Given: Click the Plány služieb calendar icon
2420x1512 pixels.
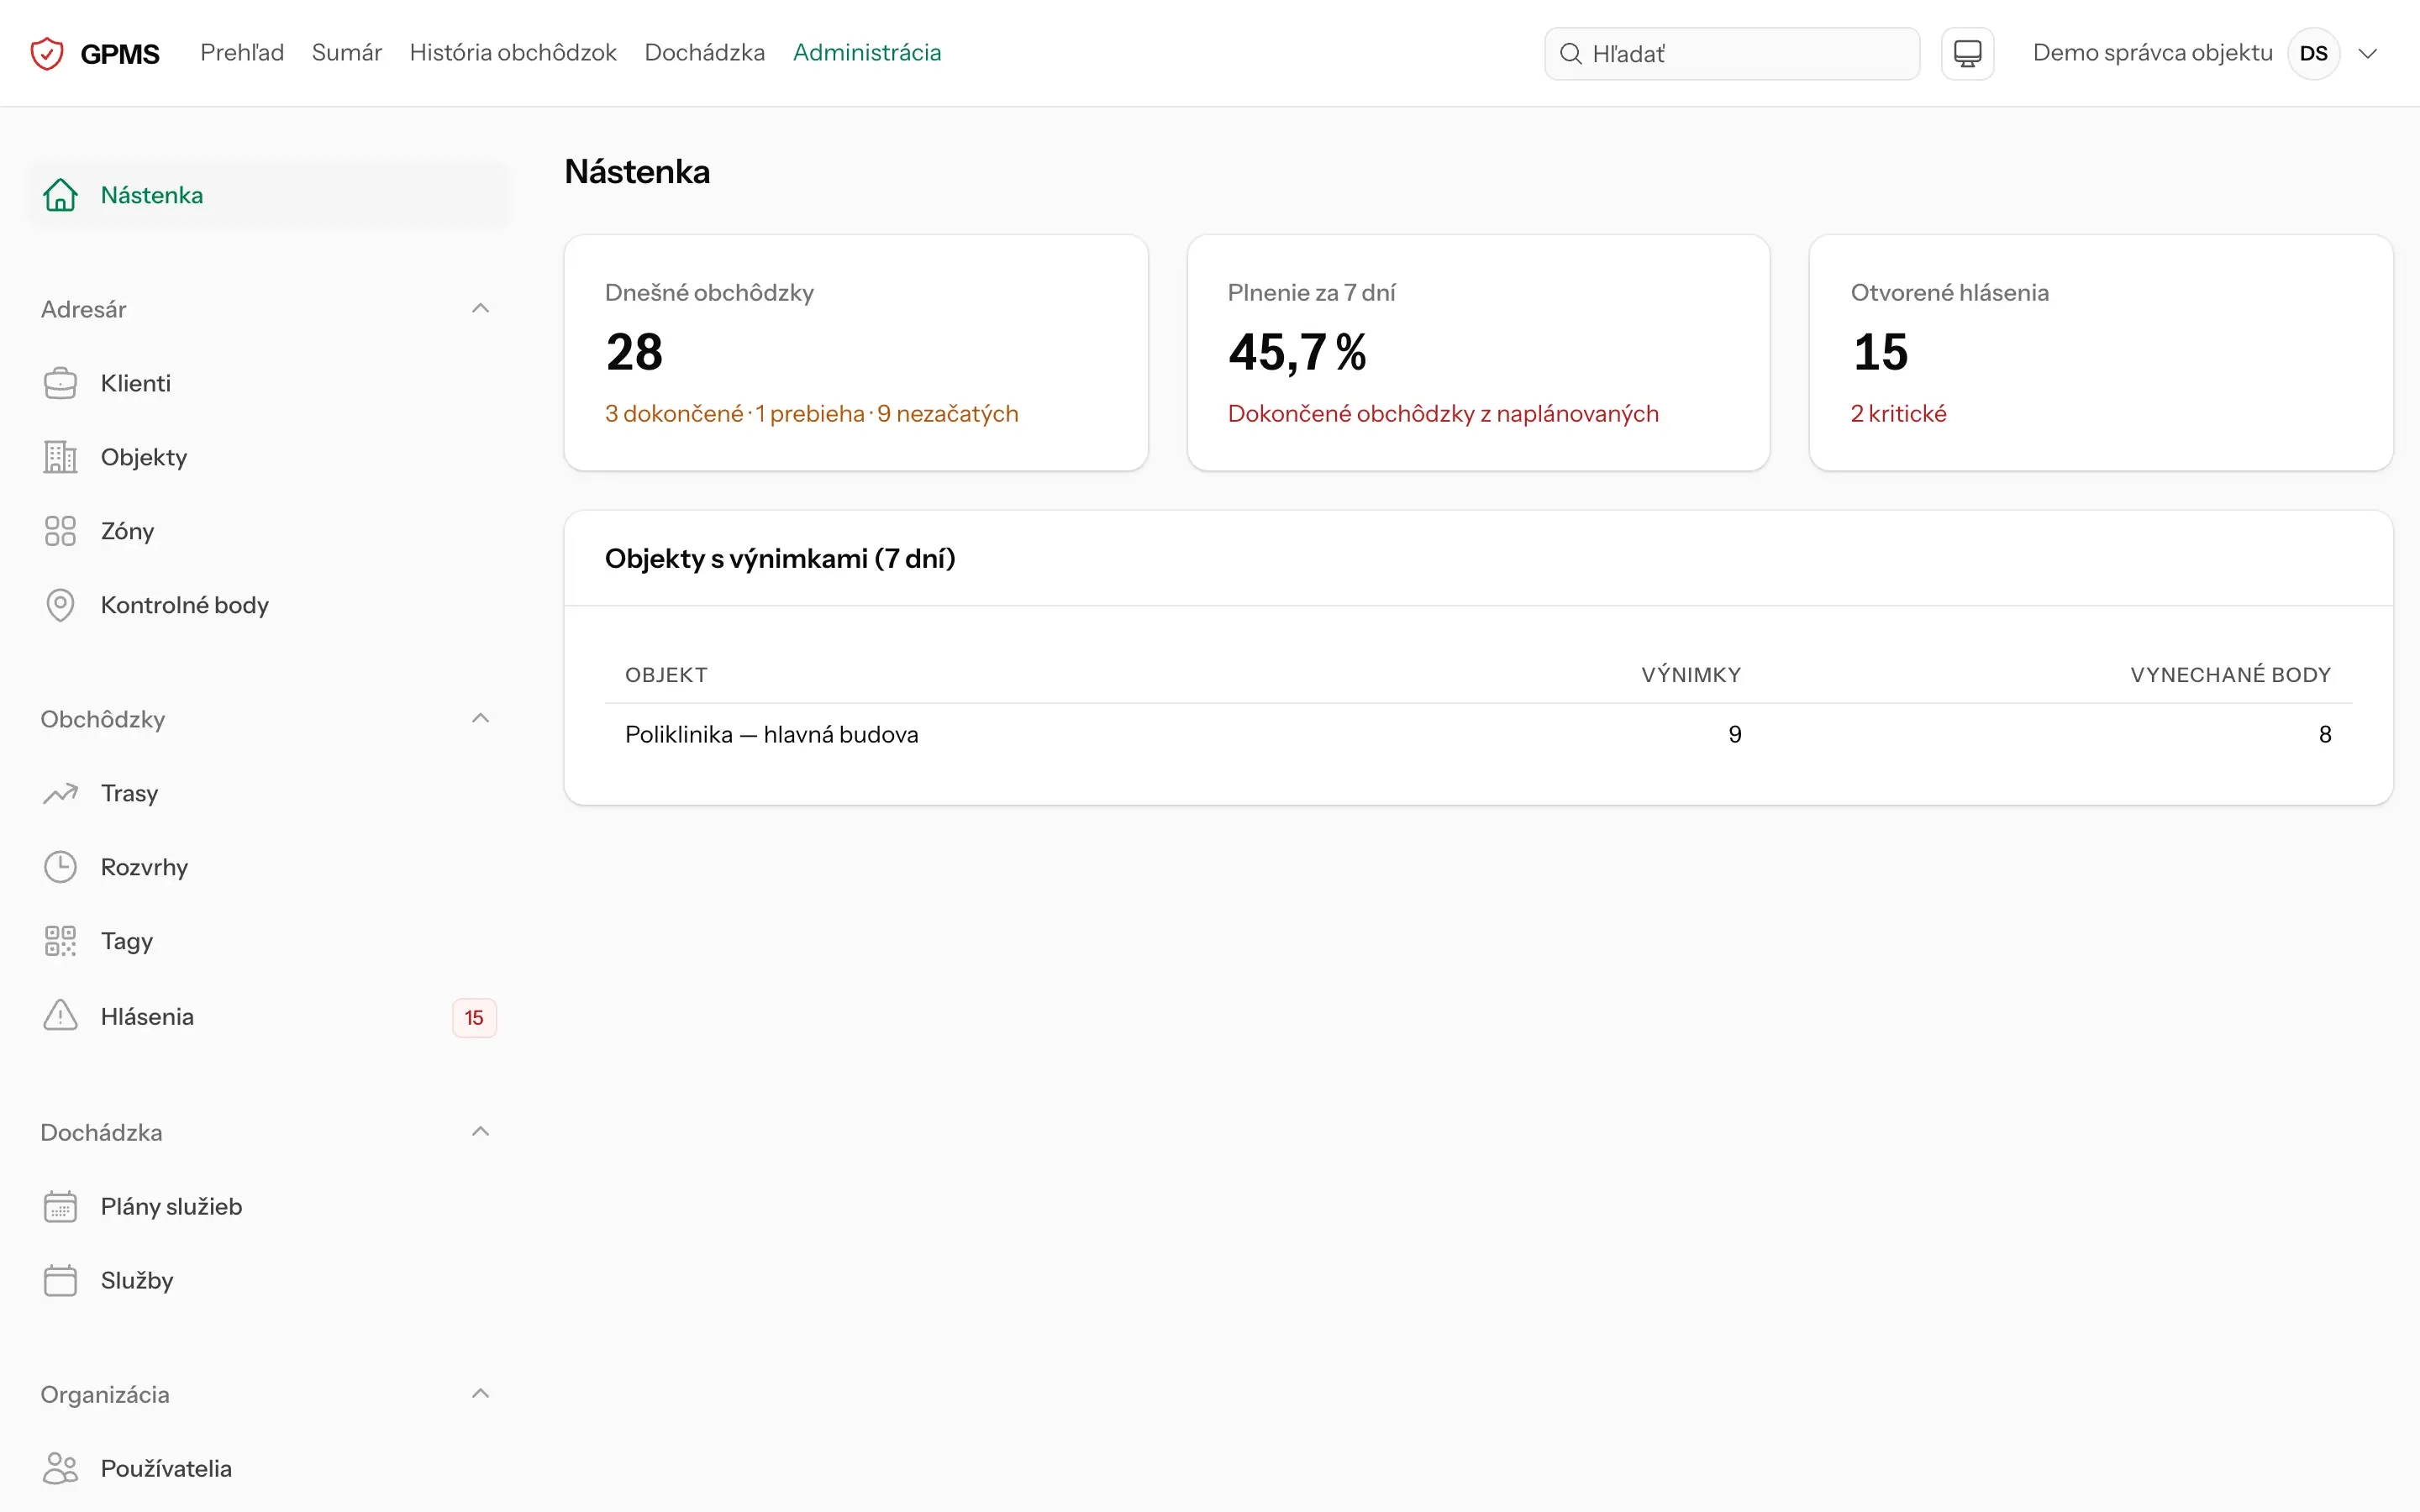Looking at the screenshot, I should point(60,1206).
